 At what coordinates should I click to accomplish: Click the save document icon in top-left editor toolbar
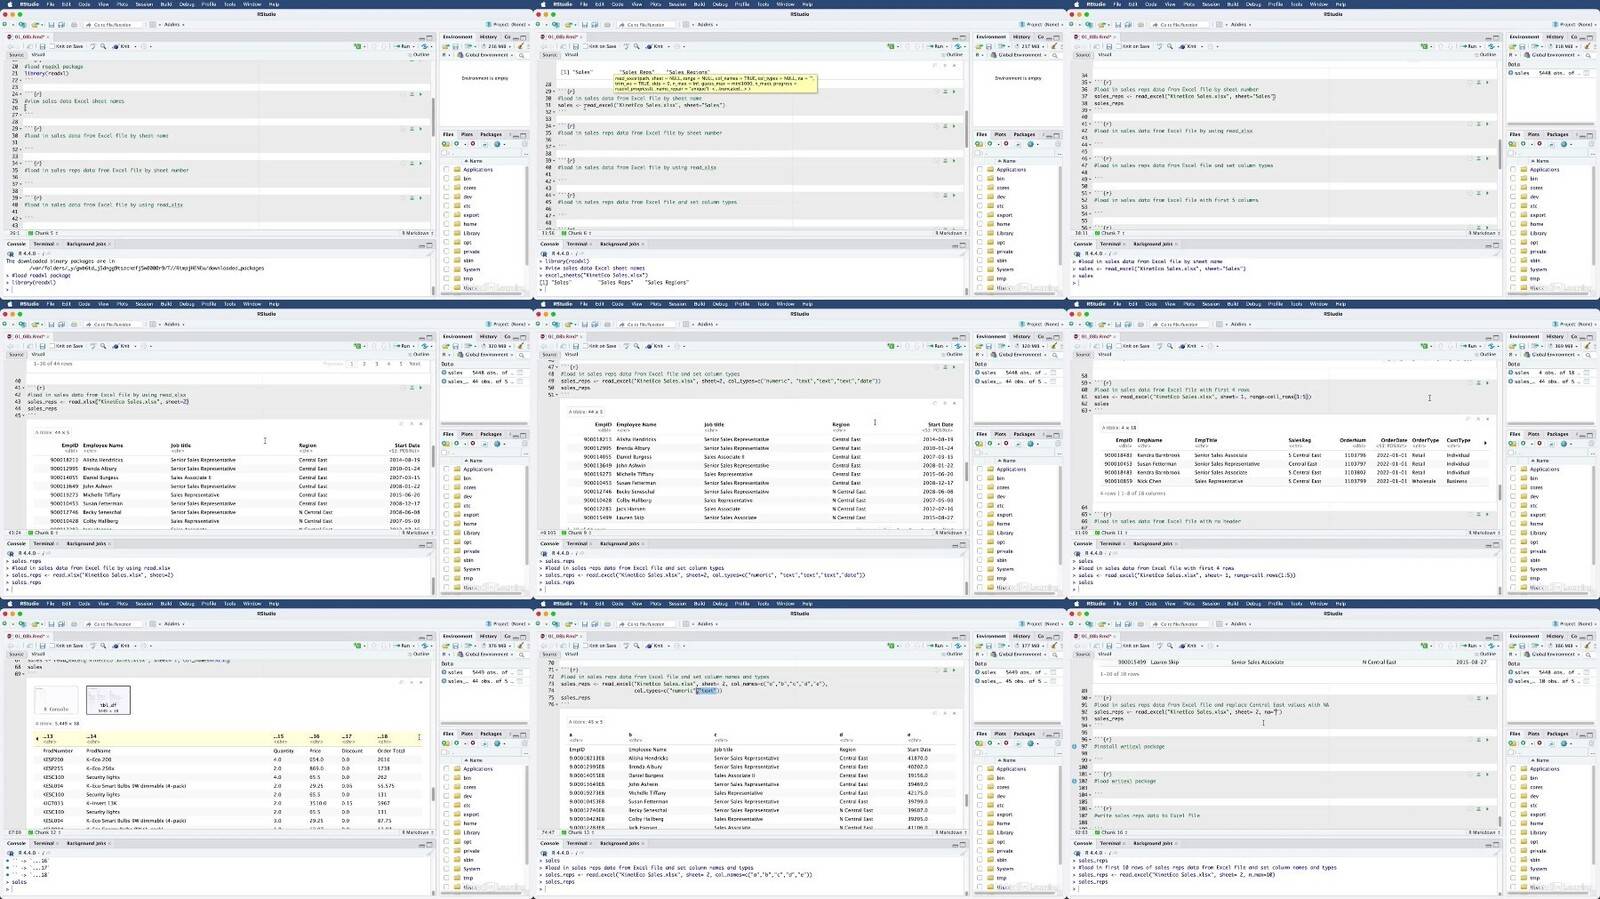pos(42,46)
